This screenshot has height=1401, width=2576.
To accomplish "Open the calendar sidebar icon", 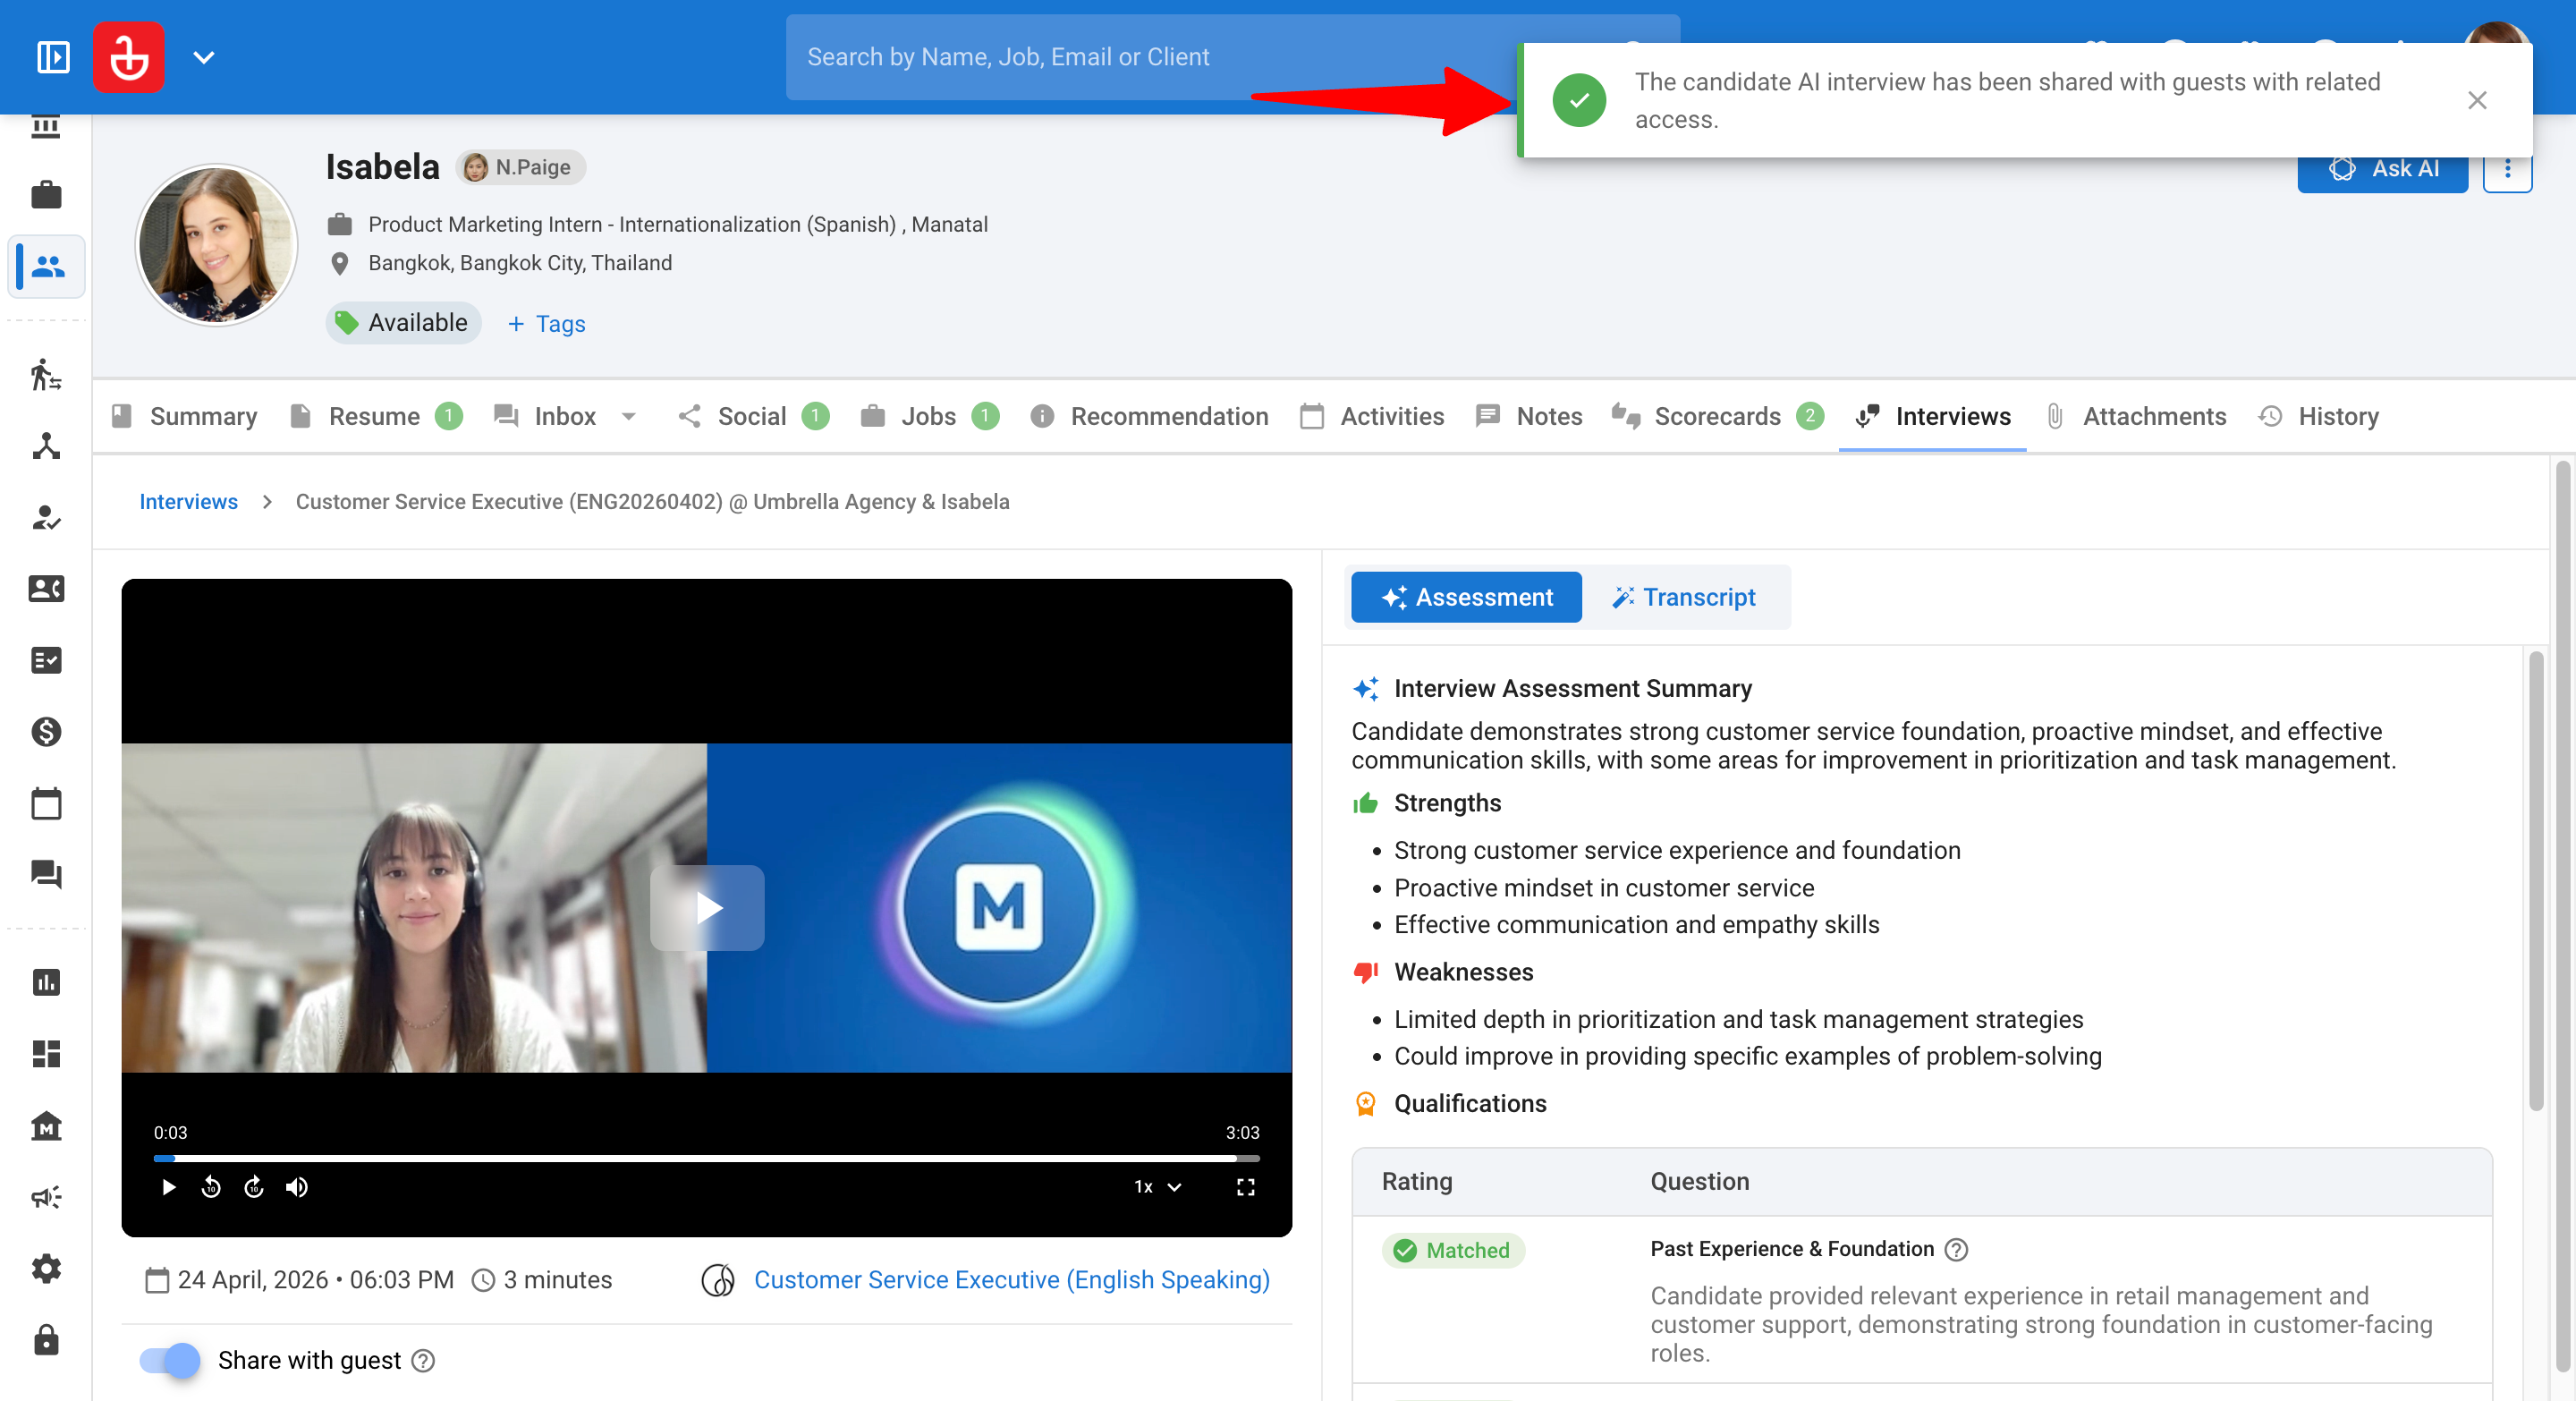I will click(x=46, y=803).
